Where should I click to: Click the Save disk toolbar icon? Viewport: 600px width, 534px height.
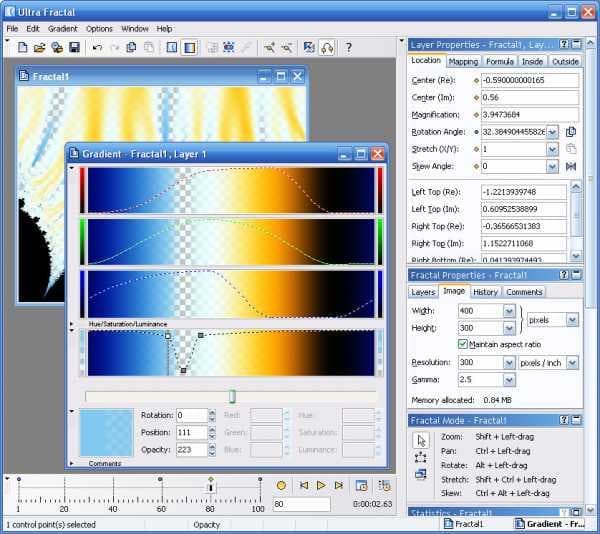point(74,47)
